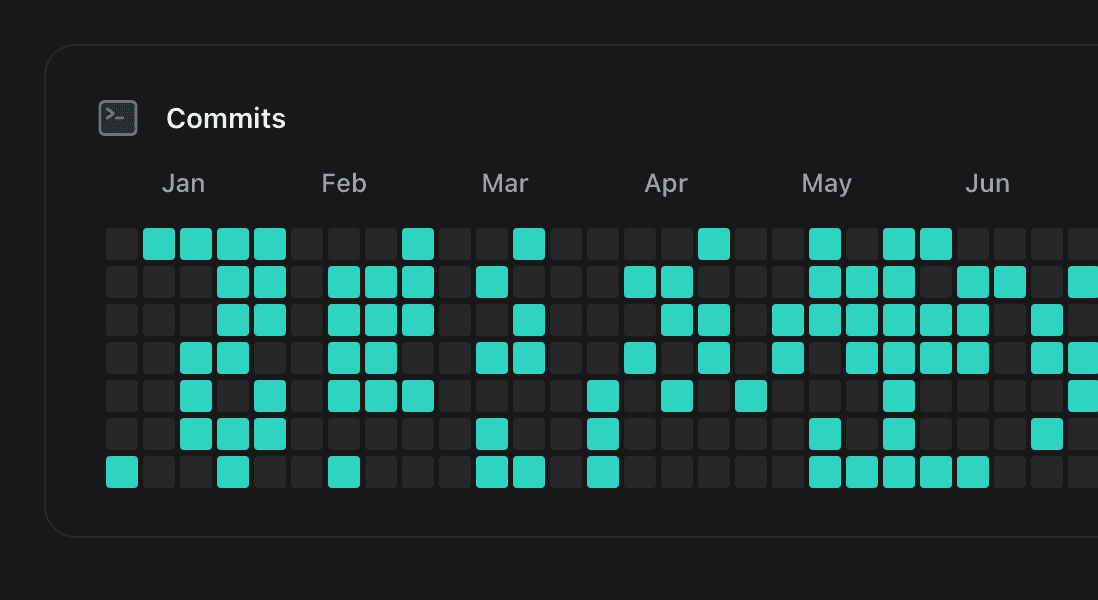Select the Feb column header
The image size is (1098, 600).
pyautogui.click(x=343, y=183)
